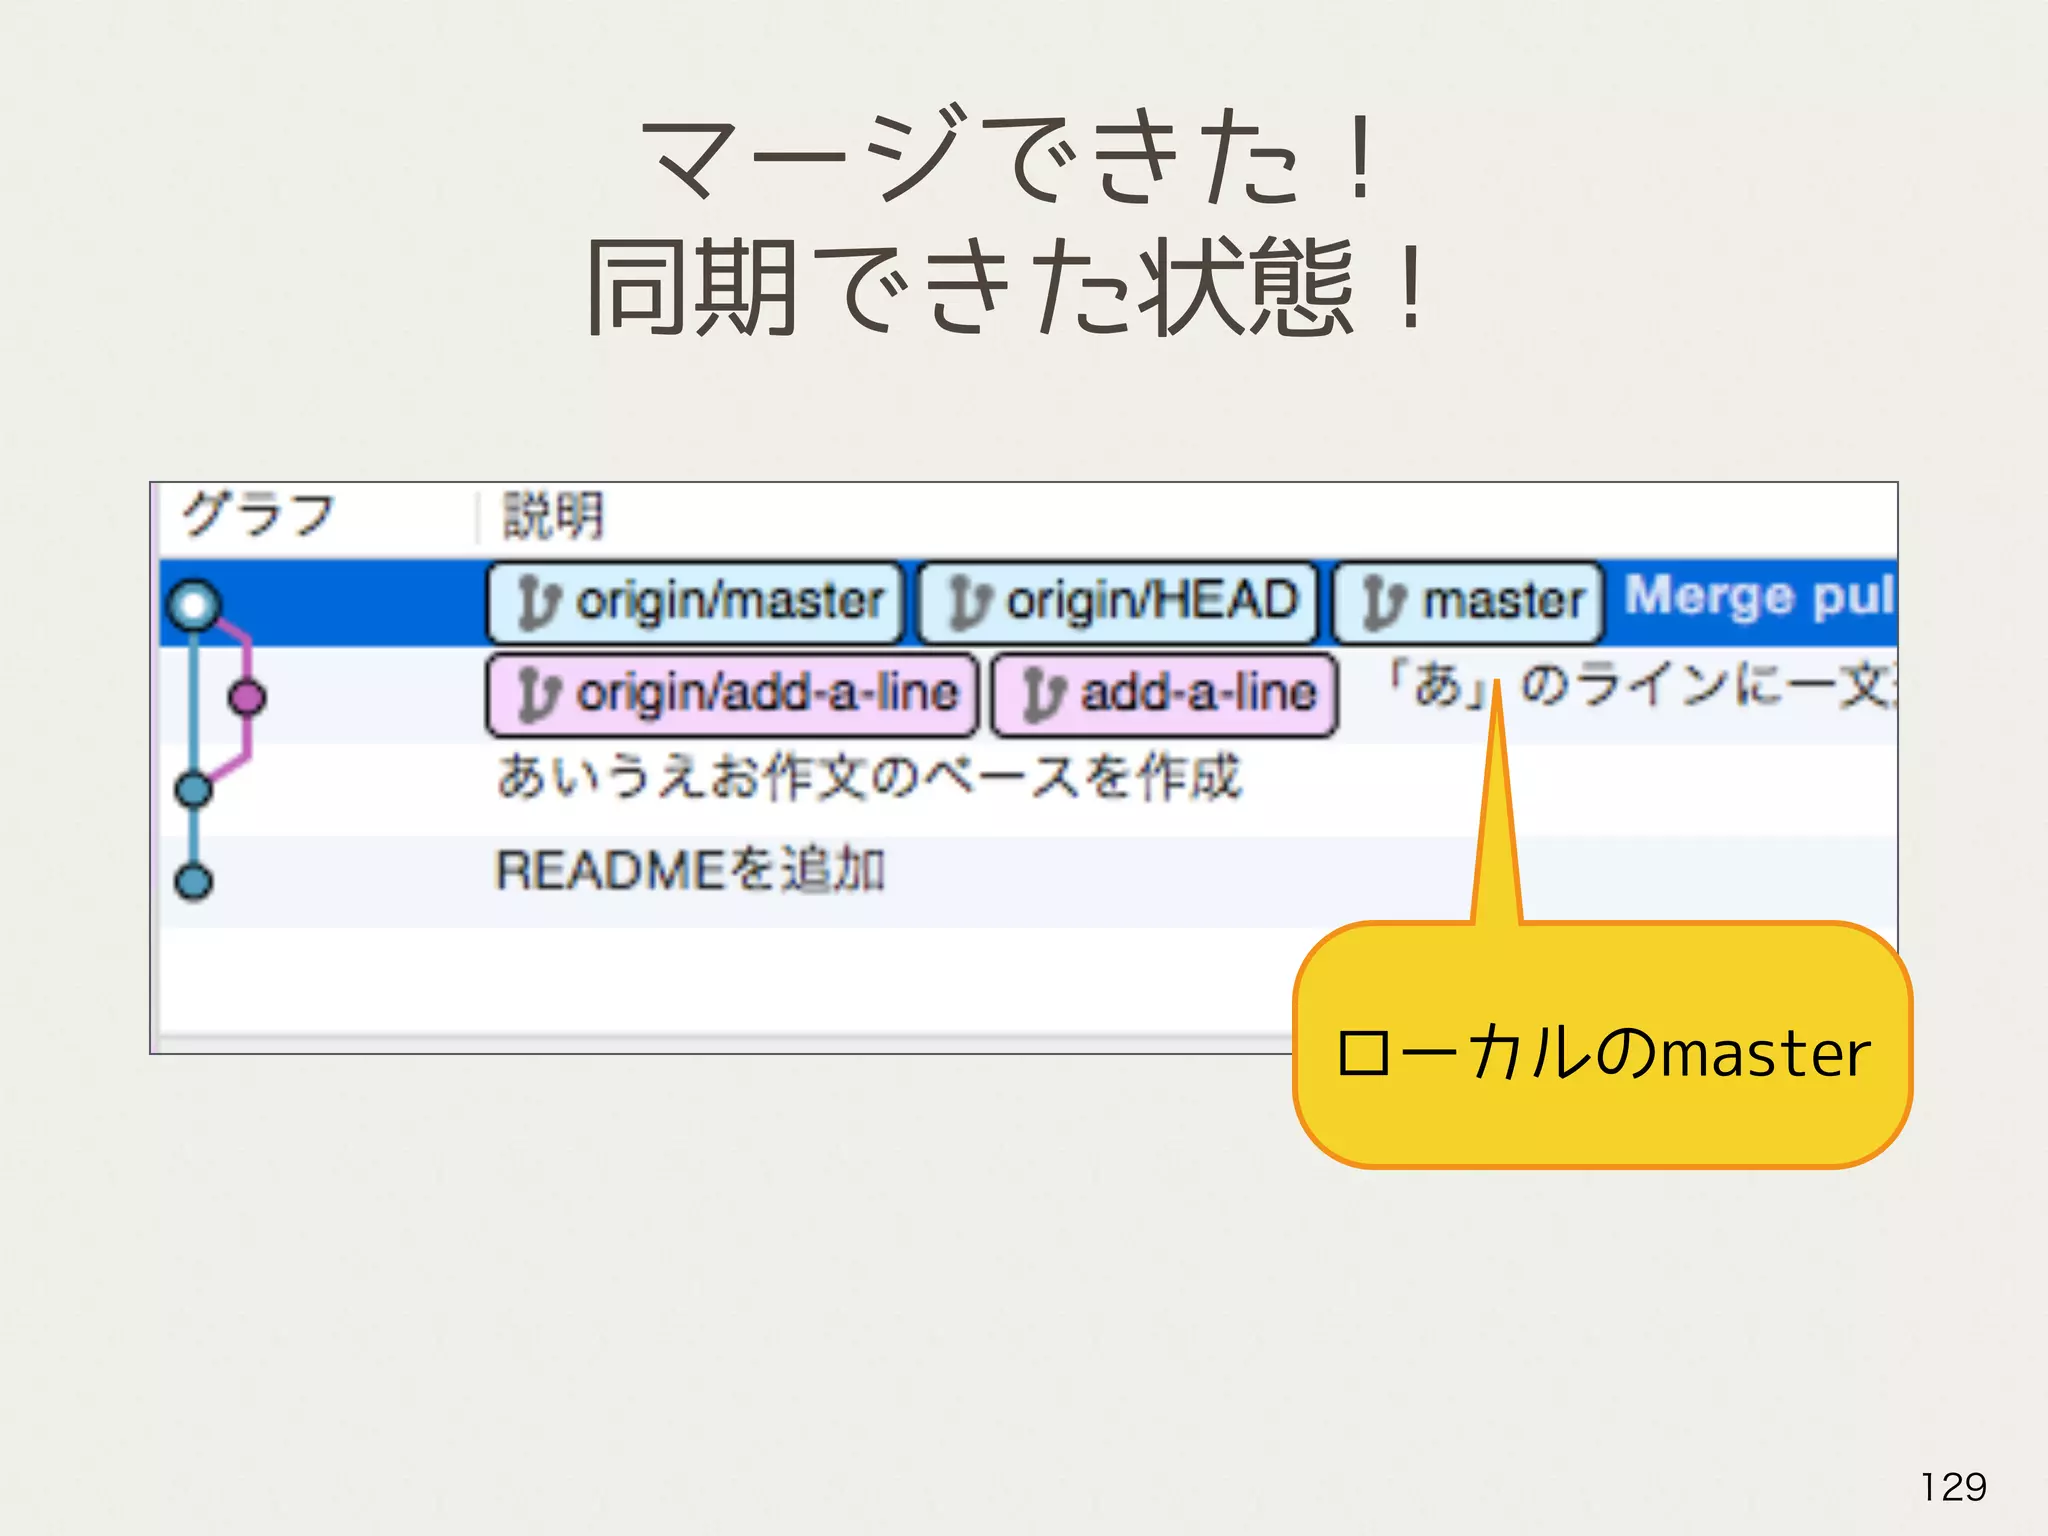Click the グラフ column header

coord(258,516)
